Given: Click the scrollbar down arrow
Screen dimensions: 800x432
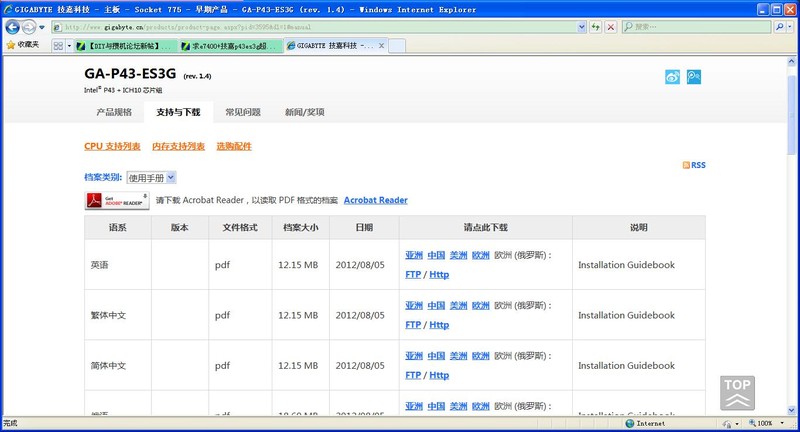Looking at the screenshot, I should tap(791, 410).
